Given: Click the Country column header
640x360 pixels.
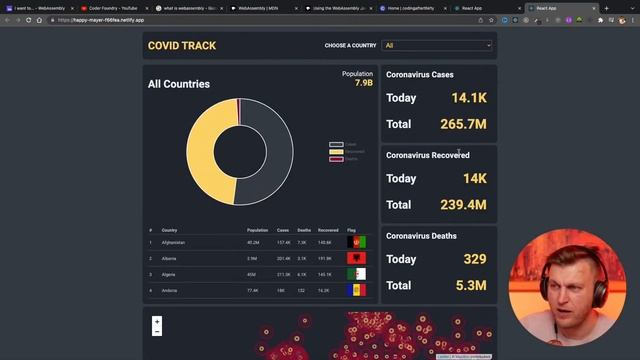Looking at the screenshot, I should (169, 230).
